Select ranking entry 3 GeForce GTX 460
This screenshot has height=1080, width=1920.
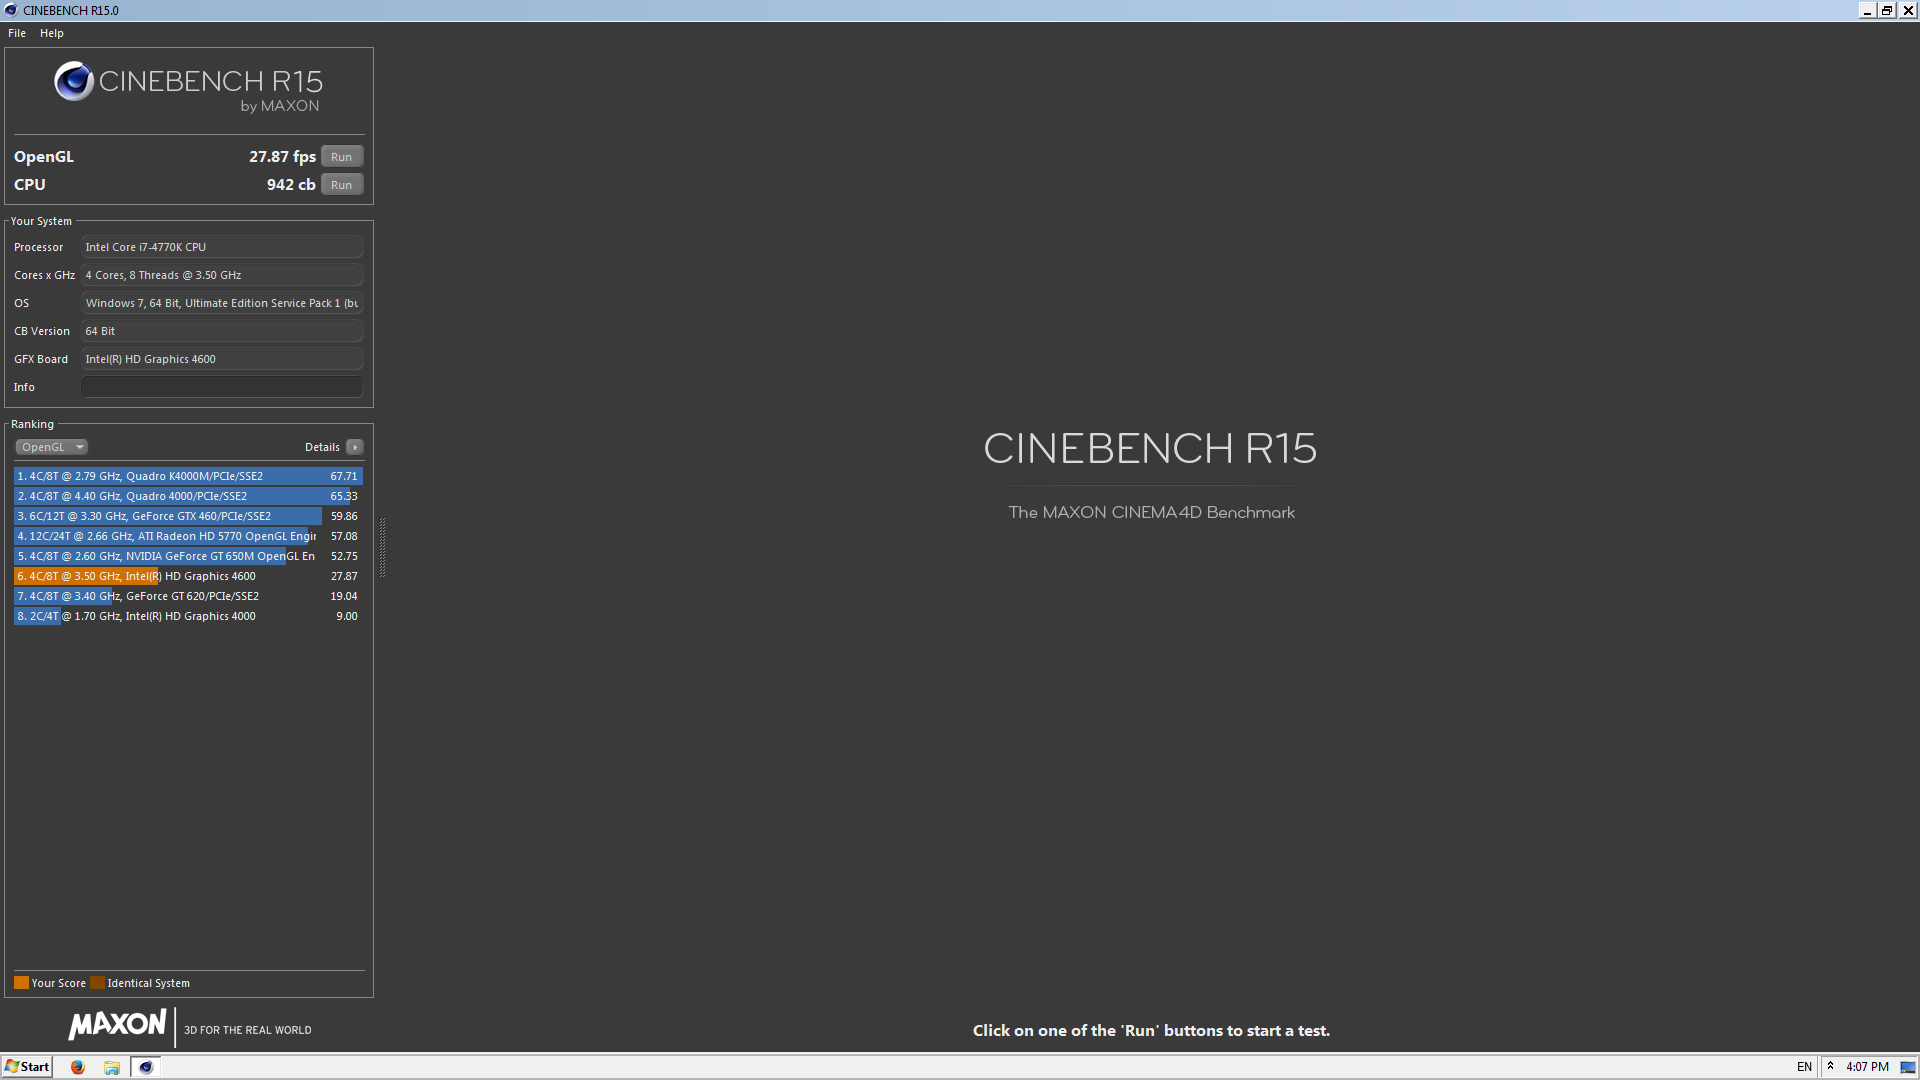pyautogui.click(x=188, y=516)
